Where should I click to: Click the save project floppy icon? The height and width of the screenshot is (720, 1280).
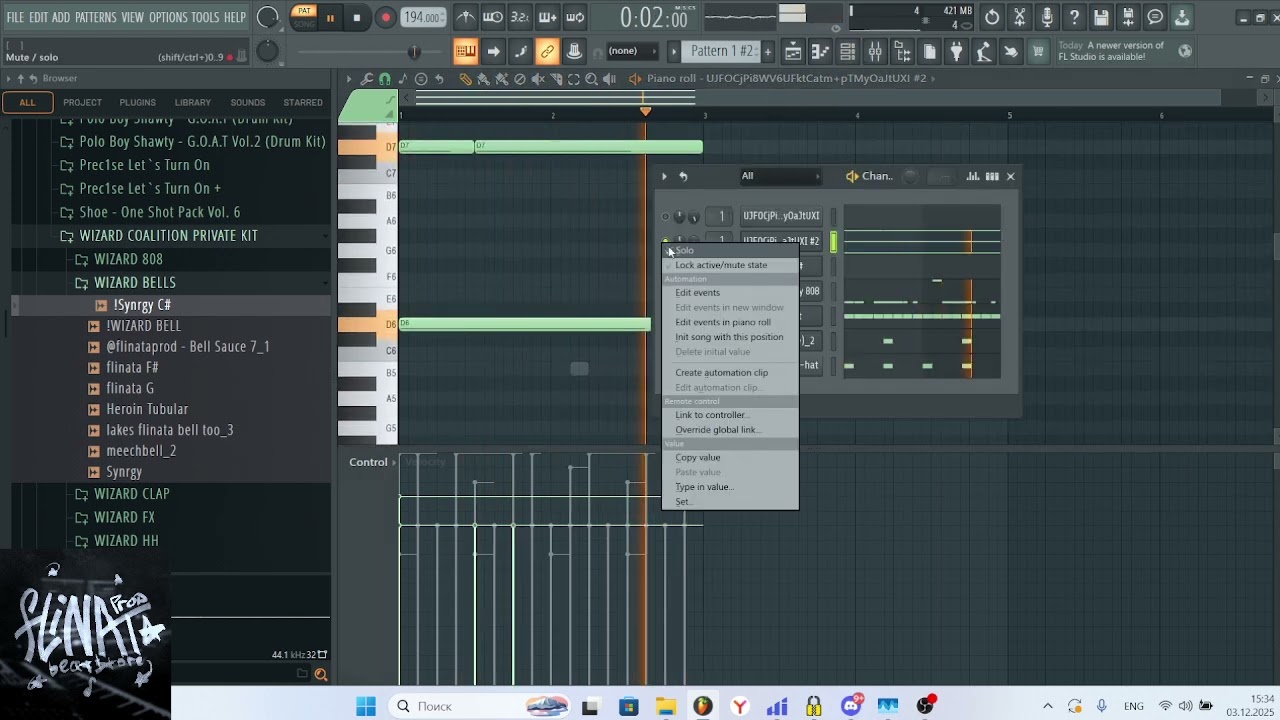tap(1101, 17)
